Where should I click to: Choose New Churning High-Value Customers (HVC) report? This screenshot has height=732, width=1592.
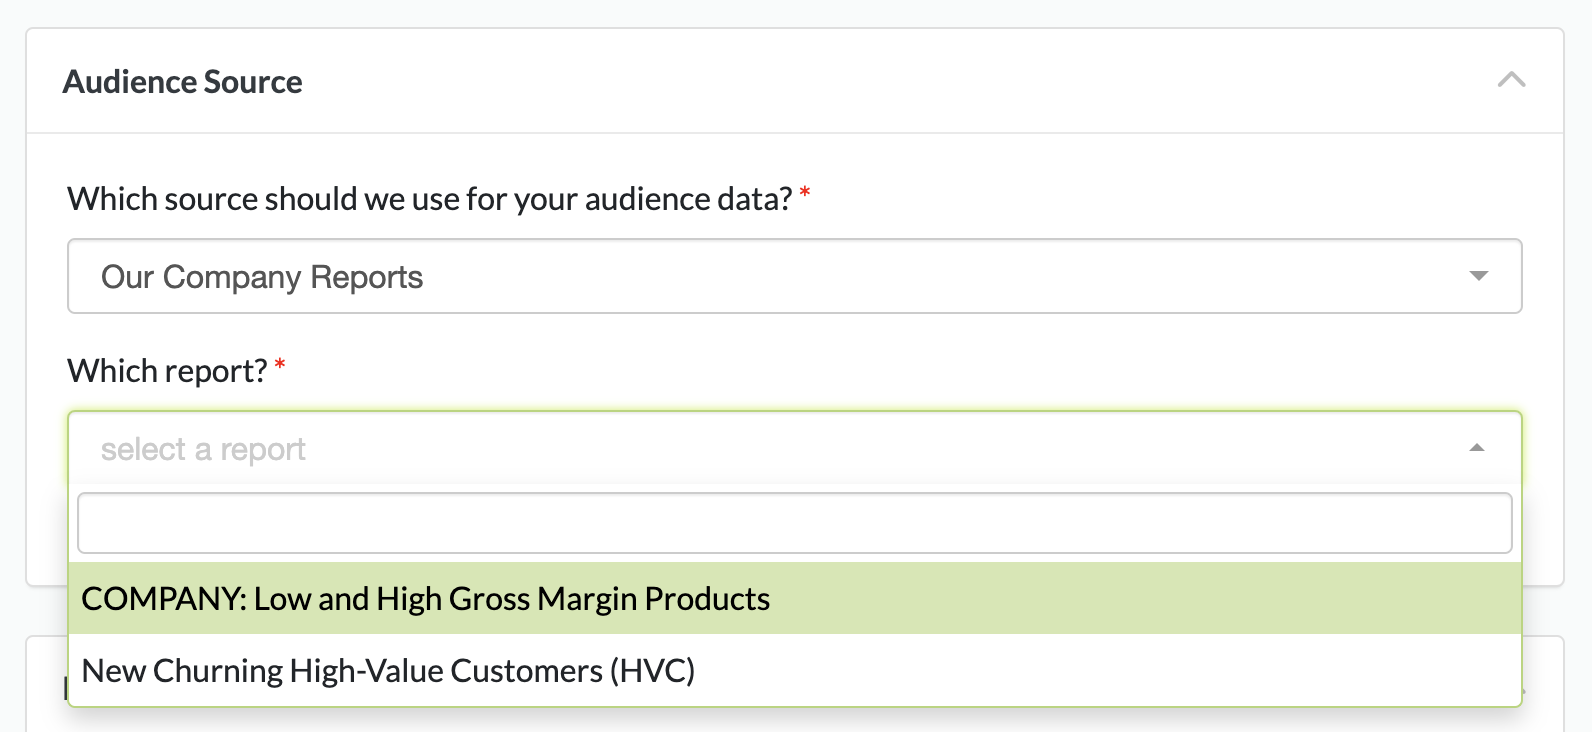point(388,670)
